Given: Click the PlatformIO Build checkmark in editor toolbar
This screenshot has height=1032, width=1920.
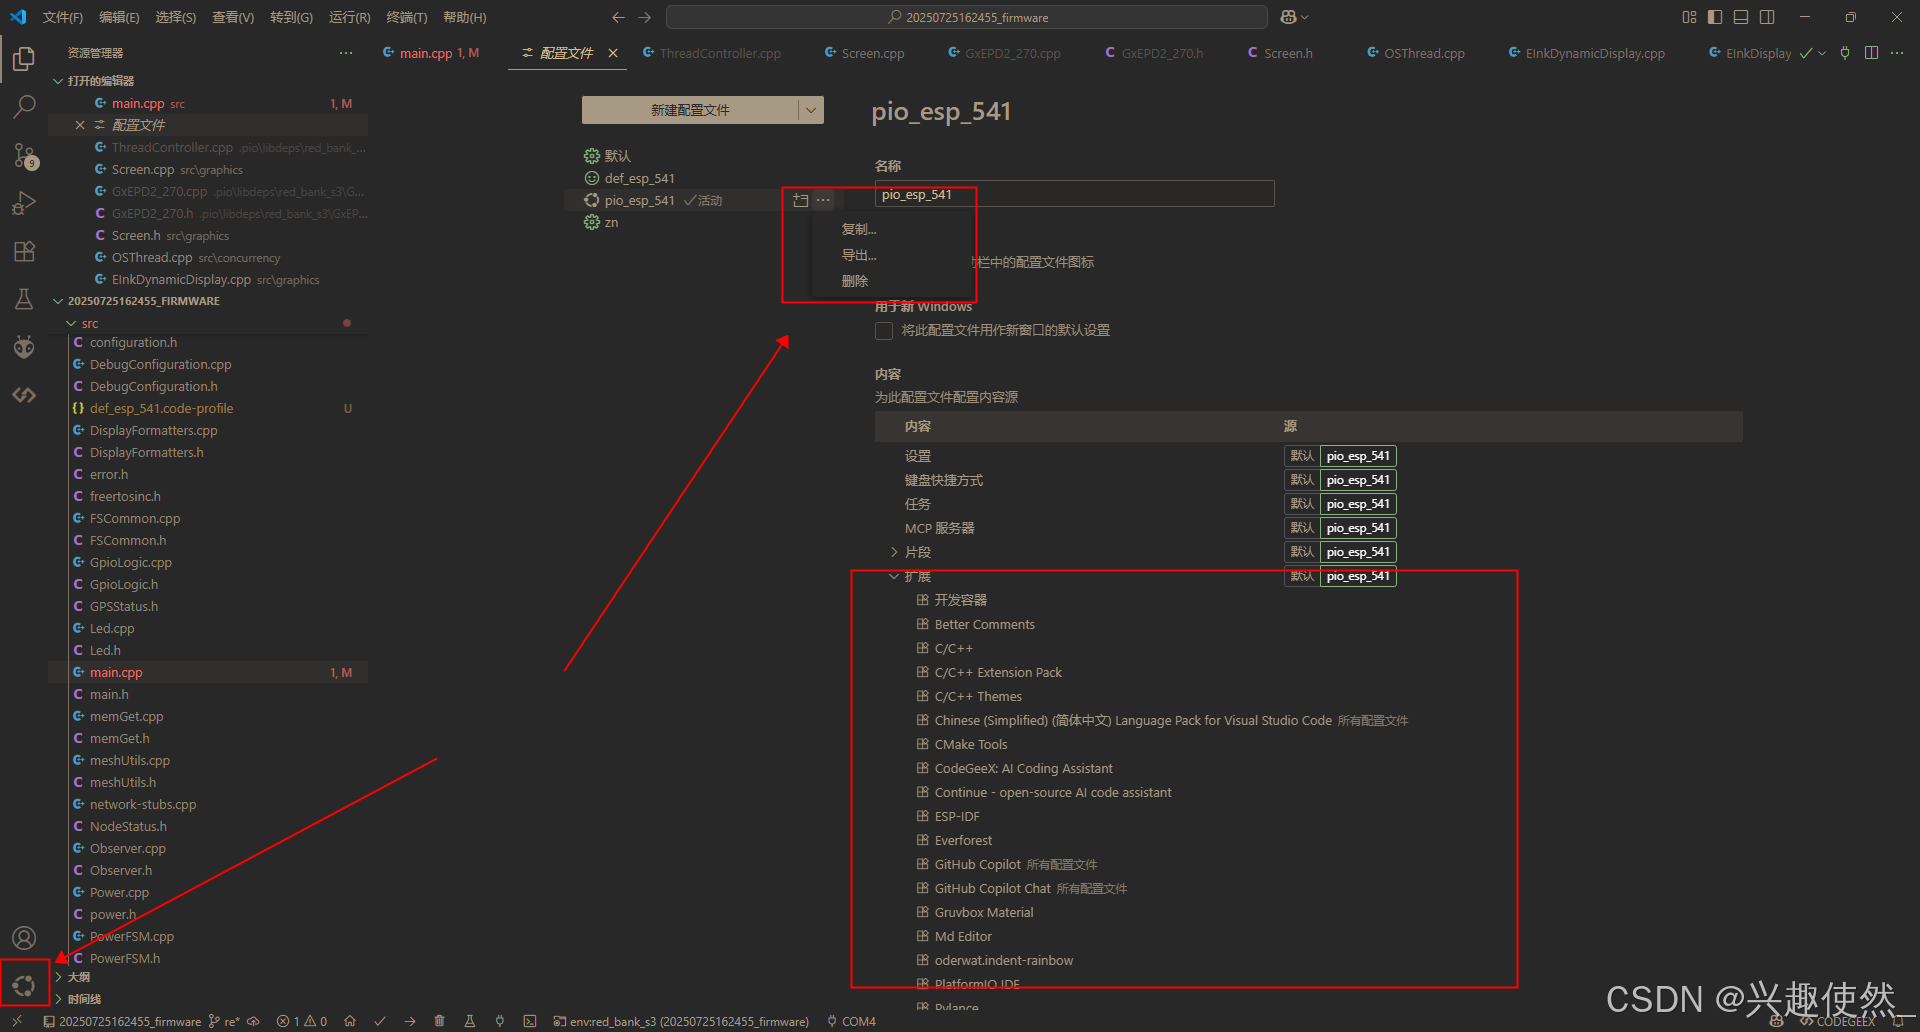Looking at the screenshot, I should (1806, 53).
